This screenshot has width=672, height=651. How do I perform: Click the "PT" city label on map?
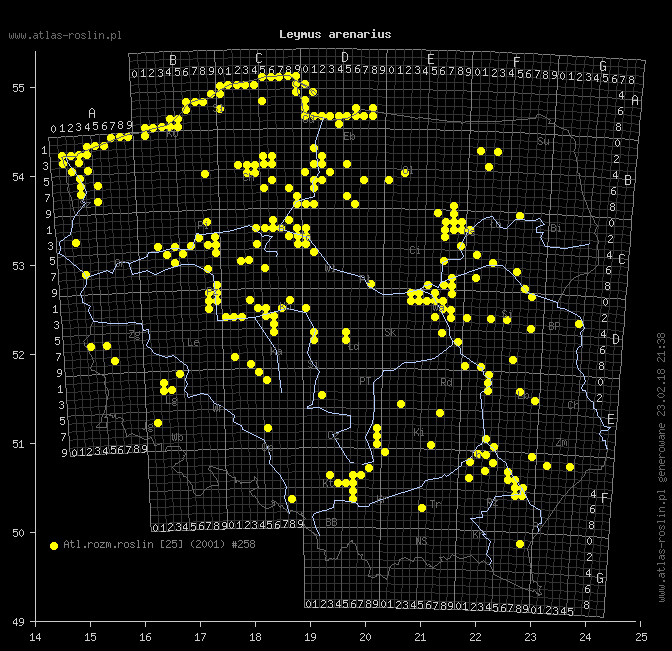(x=365, y=381)
